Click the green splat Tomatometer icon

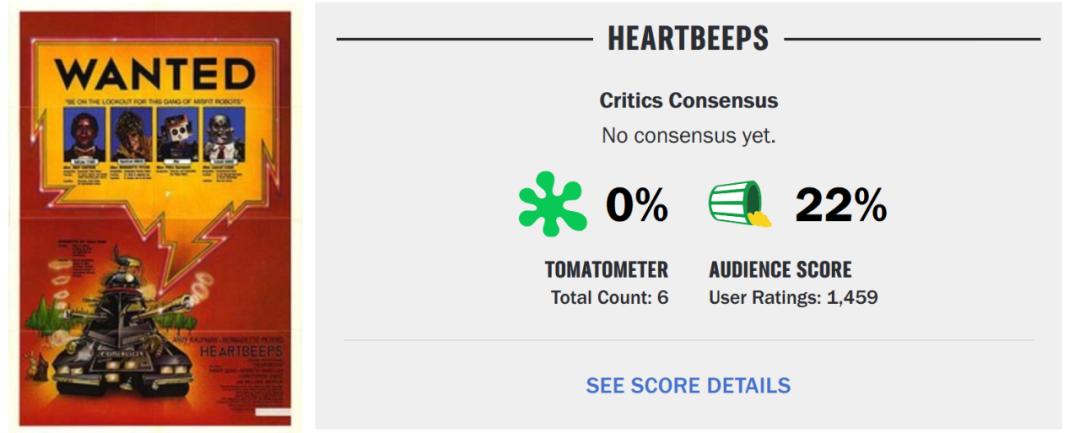553,205
